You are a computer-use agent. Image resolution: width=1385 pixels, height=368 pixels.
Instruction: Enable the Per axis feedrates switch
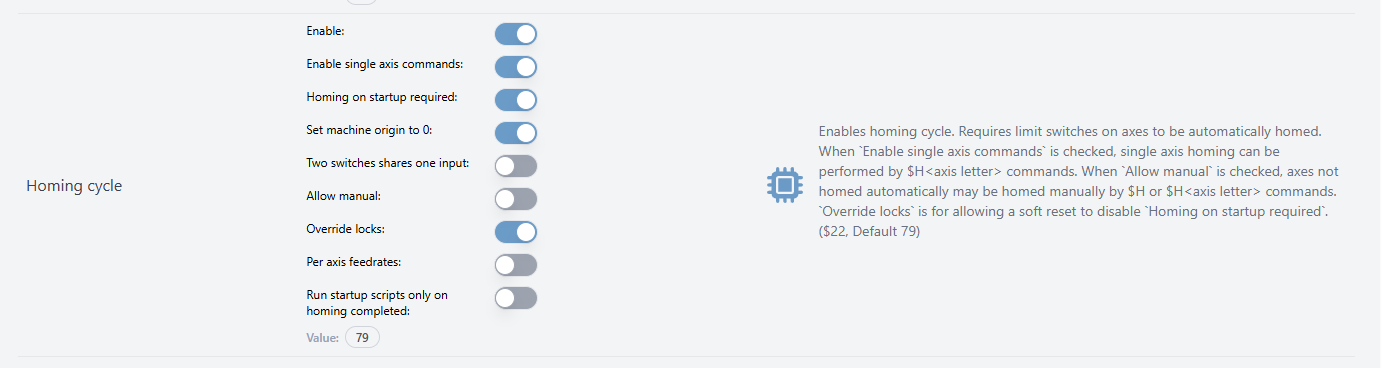coord(516,265)
